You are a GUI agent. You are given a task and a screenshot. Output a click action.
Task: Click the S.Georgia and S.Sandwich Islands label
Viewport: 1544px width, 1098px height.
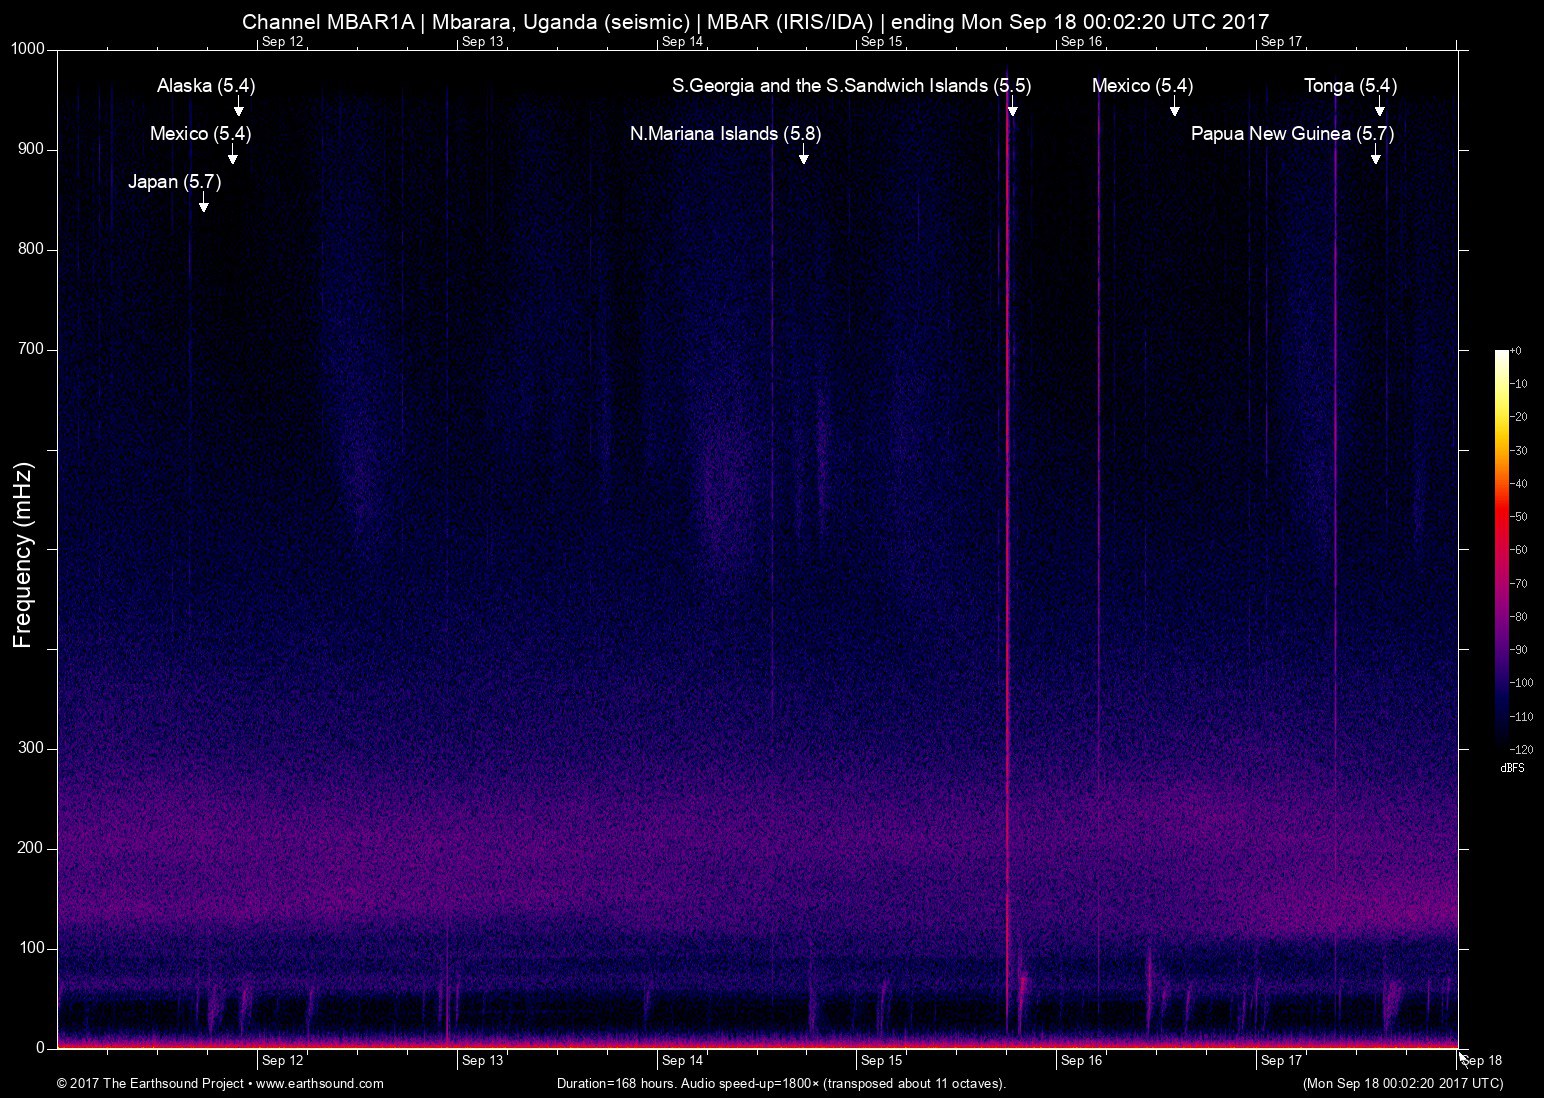[x=850, y=86]
